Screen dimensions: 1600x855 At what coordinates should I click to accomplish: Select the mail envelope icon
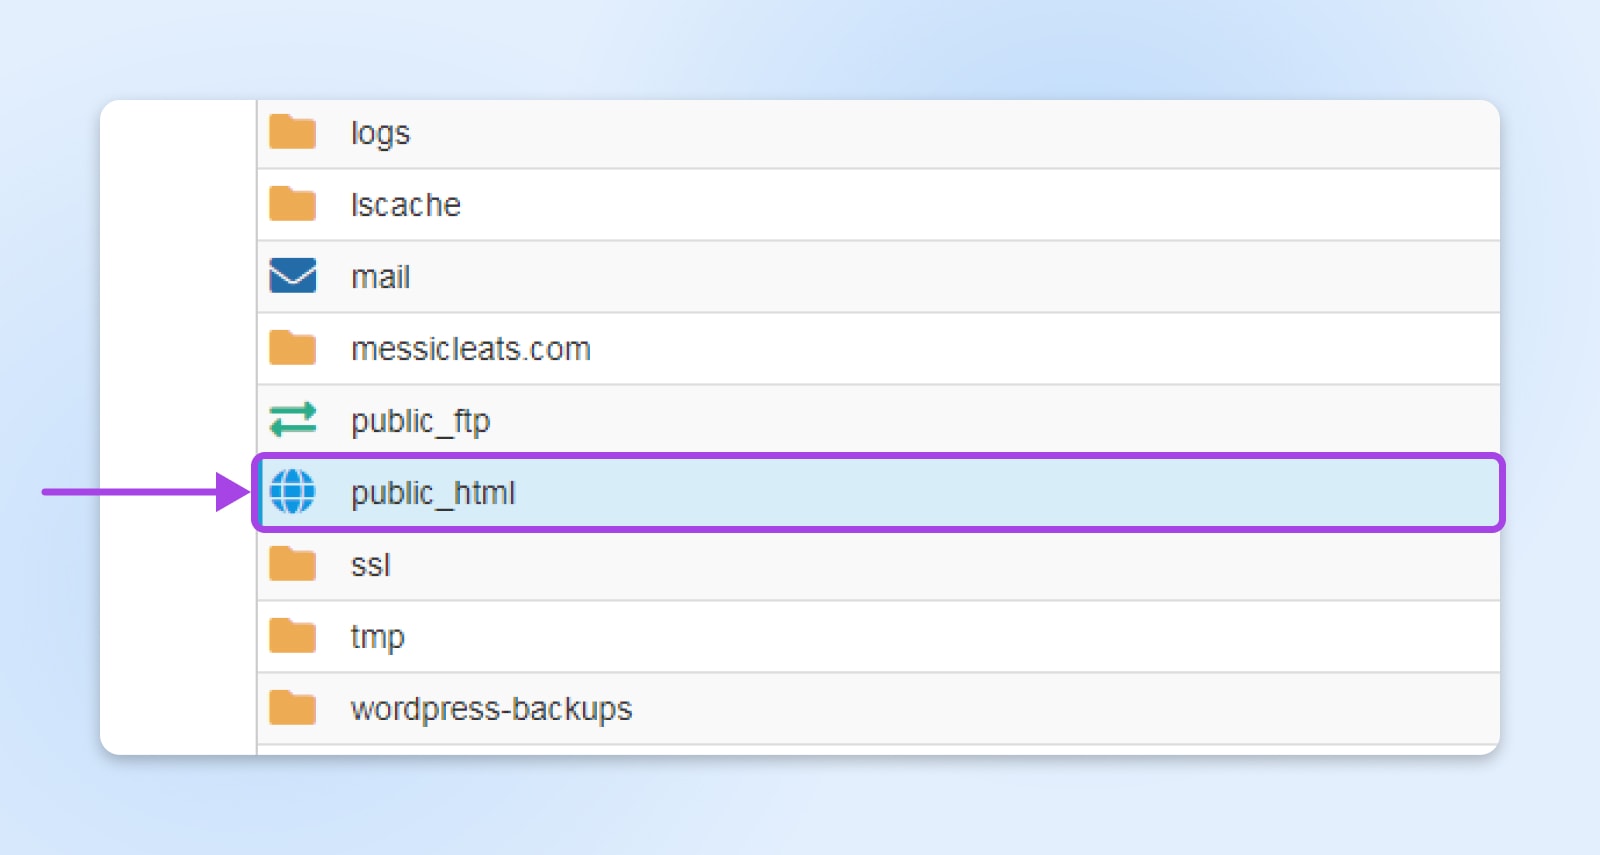290,275
